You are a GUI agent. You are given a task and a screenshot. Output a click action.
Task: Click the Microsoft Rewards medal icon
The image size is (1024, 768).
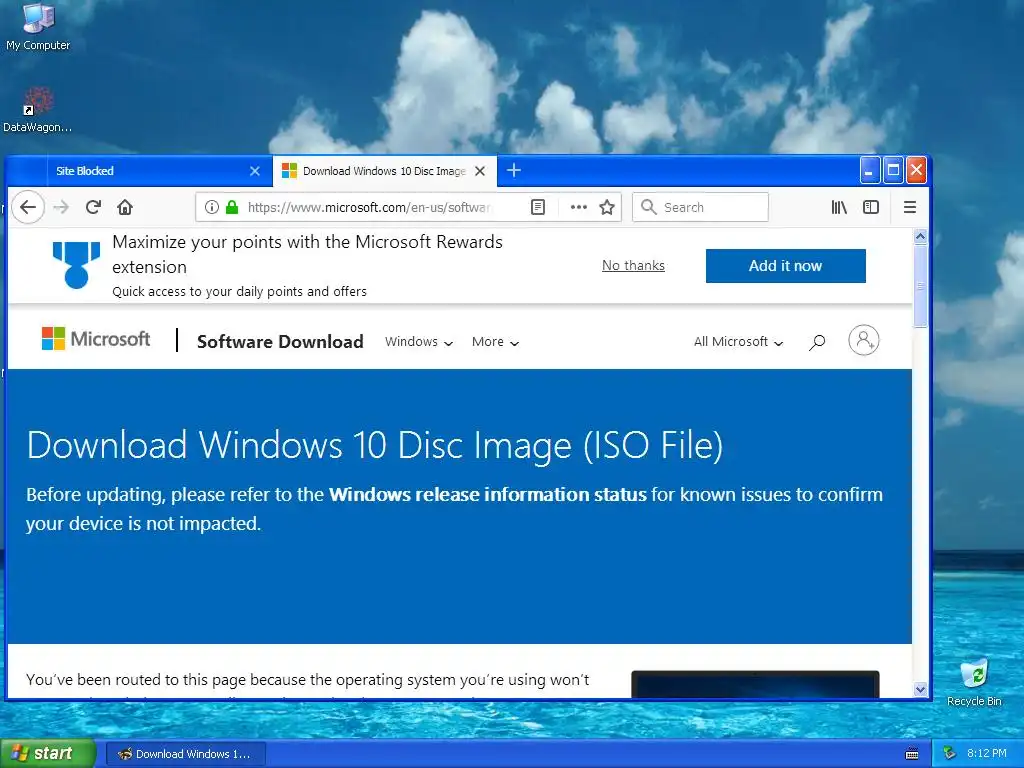76,264
